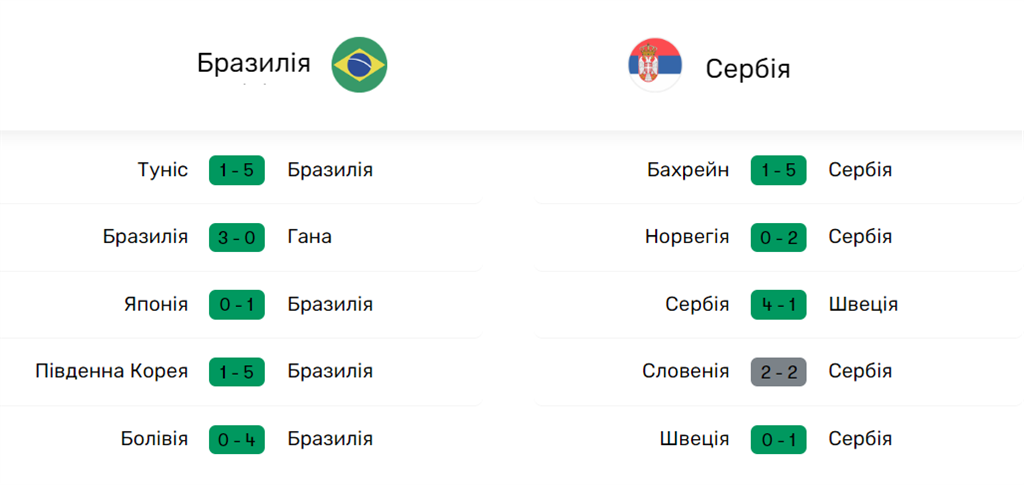Open the Японія 0-1 Бразилія score badge
Screen dimensions: 1024x485
tap(236, 304)
